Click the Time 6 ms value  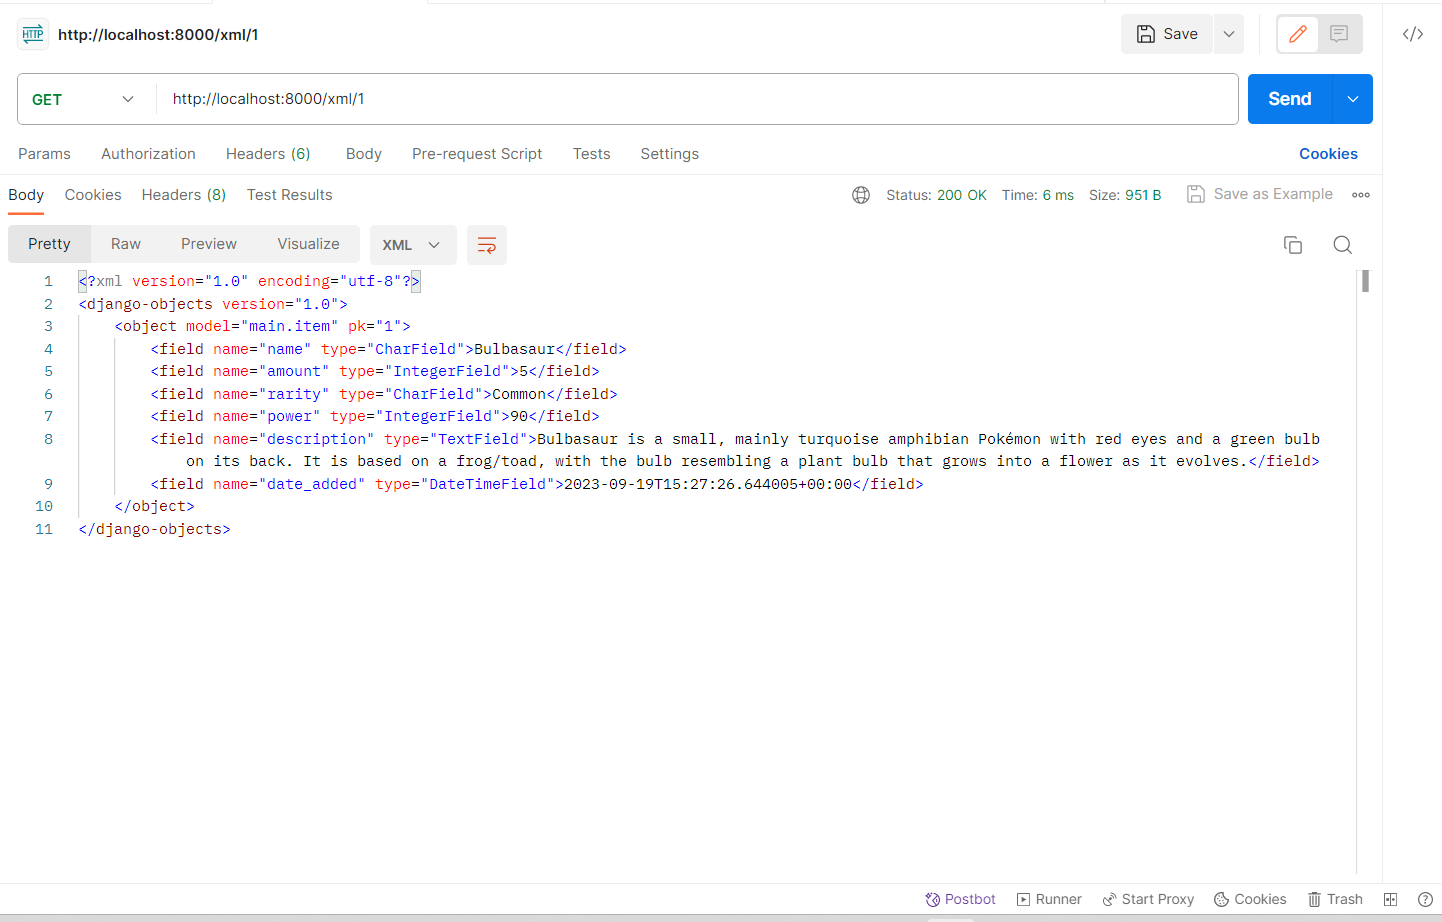point(1058,195)
